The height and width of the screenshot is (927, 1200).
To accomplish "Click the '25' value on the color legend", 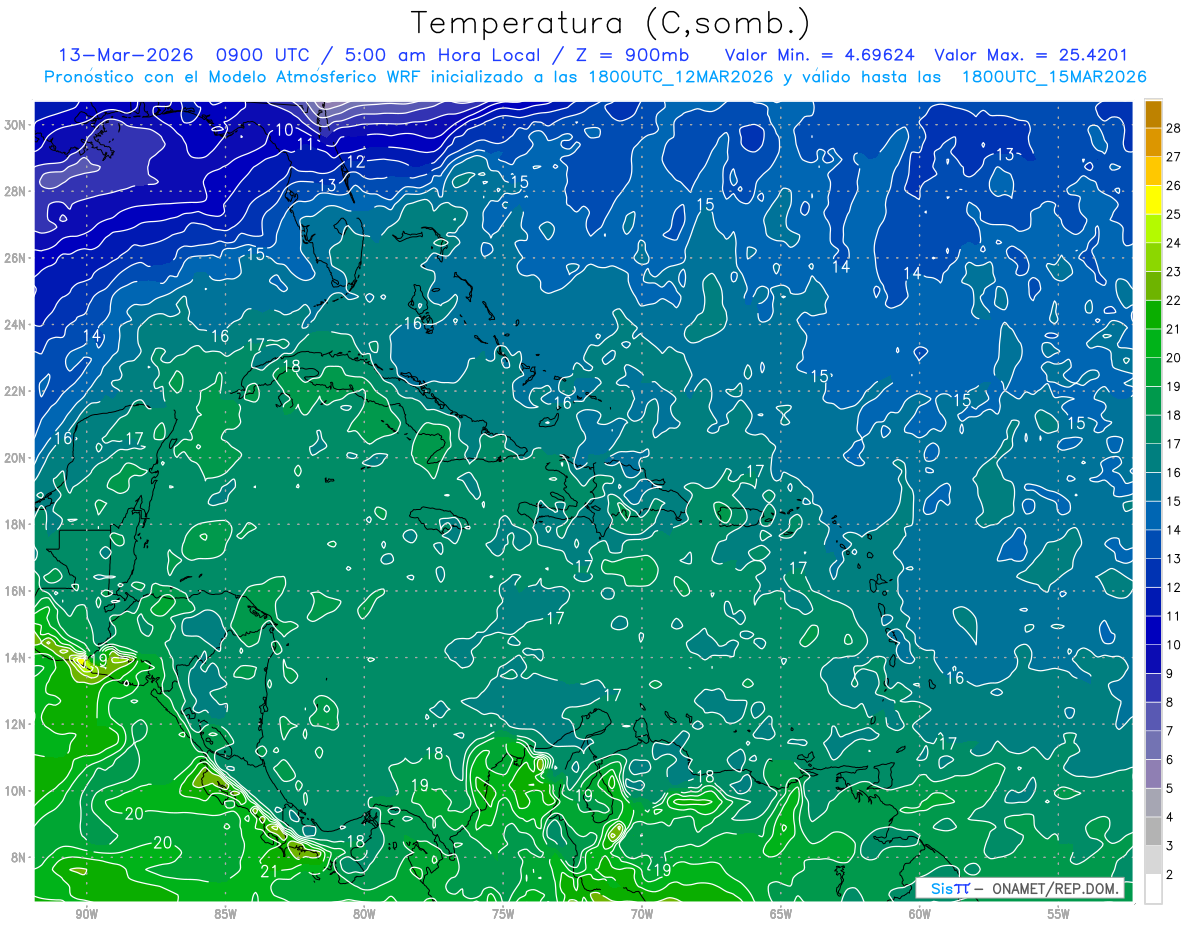I will (x=1174, y=214).
